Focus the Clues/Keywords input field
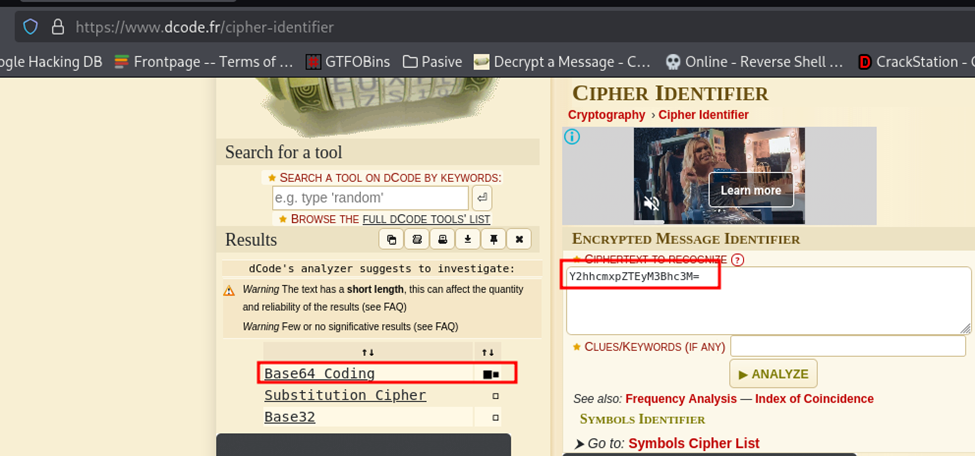Viewport: 975px width, 456px height. (848, 346)
